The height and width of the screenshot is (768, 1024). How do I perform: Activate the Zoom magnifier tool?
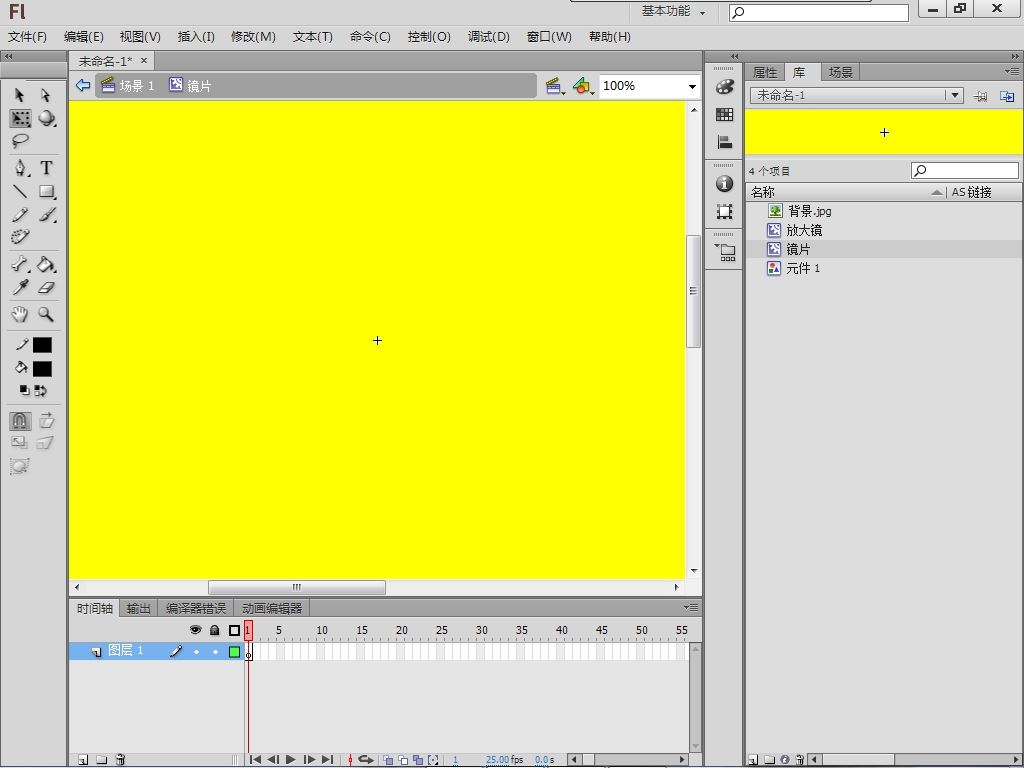click(46, 314)
